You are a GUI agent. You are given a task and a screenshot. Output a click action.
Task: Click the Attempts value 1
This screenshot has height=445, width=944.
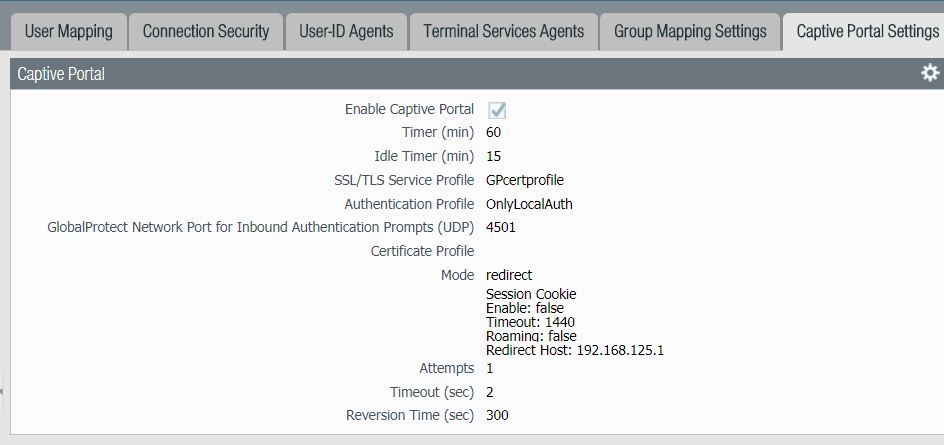(x=490, y=368)
